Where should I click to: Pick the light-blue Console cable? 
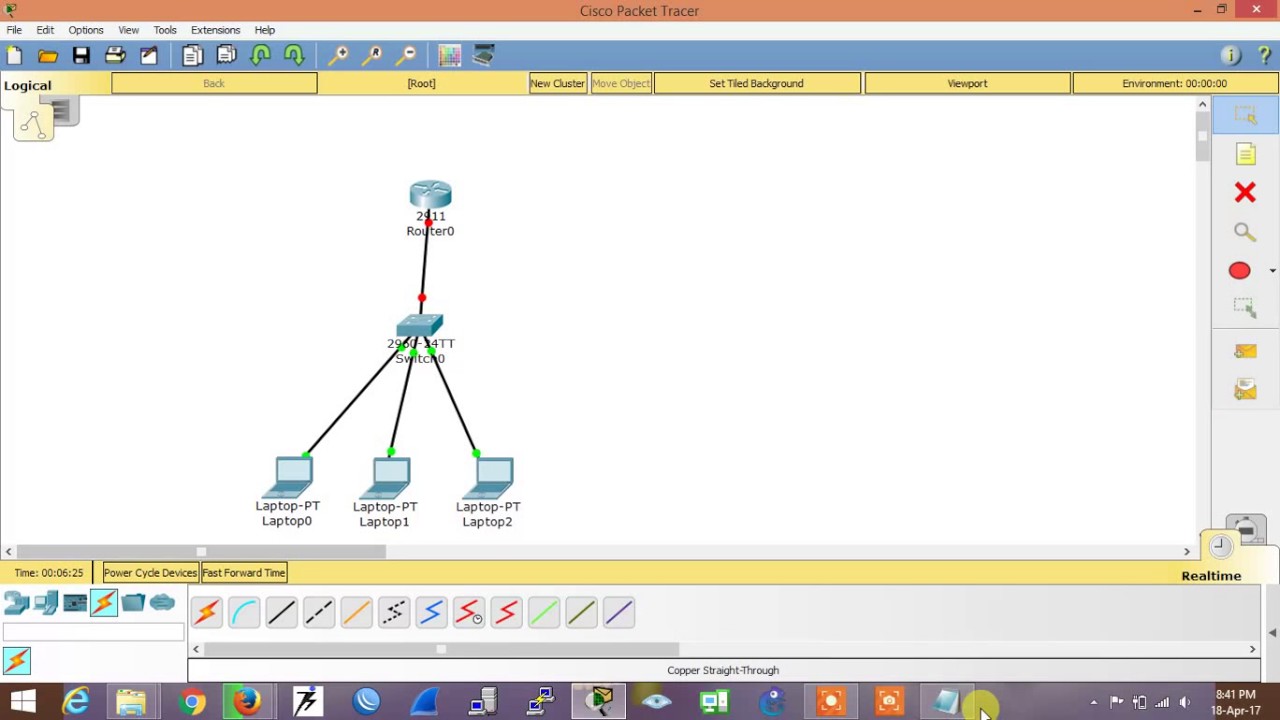[244, 612]
